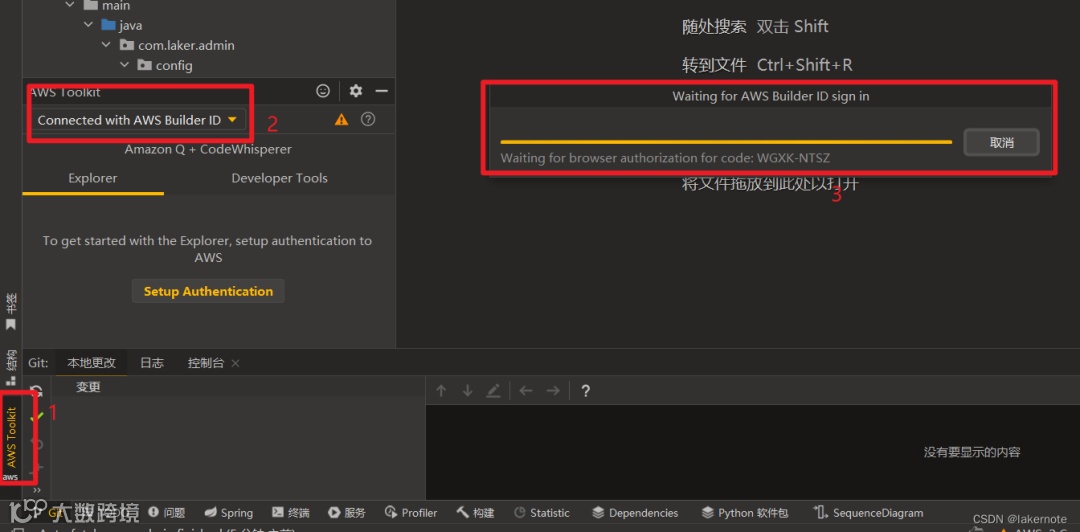Click the 变更 changes header row
This screenshot has height=532, width=1080.
click(x=88, y=387)
